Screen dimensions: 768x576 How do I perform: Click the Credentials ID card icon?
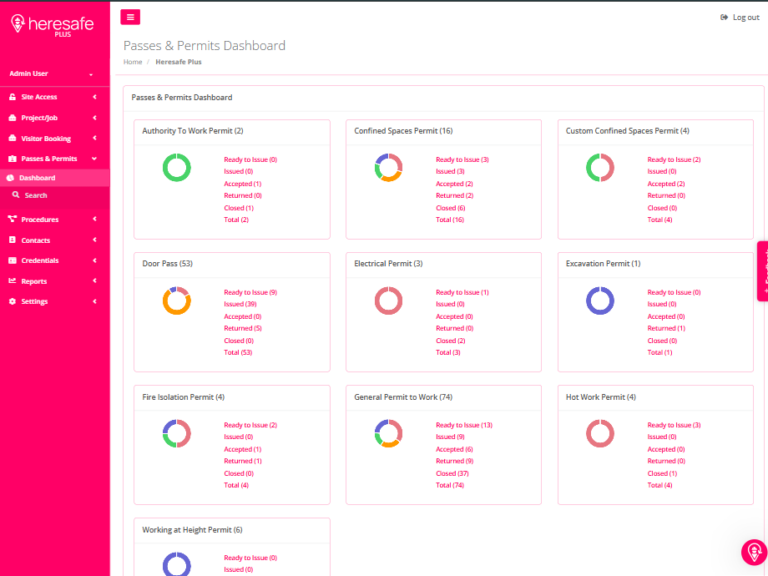(12, 261)
